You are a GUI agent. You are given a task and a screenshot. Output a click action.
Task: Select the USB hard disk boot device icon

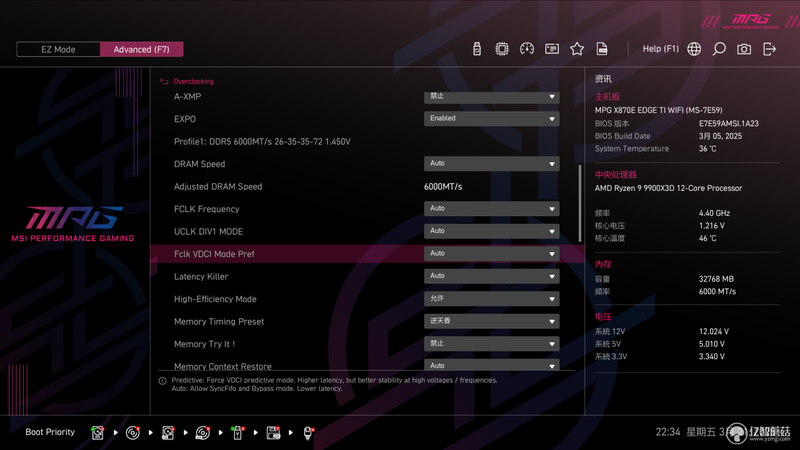168,433
